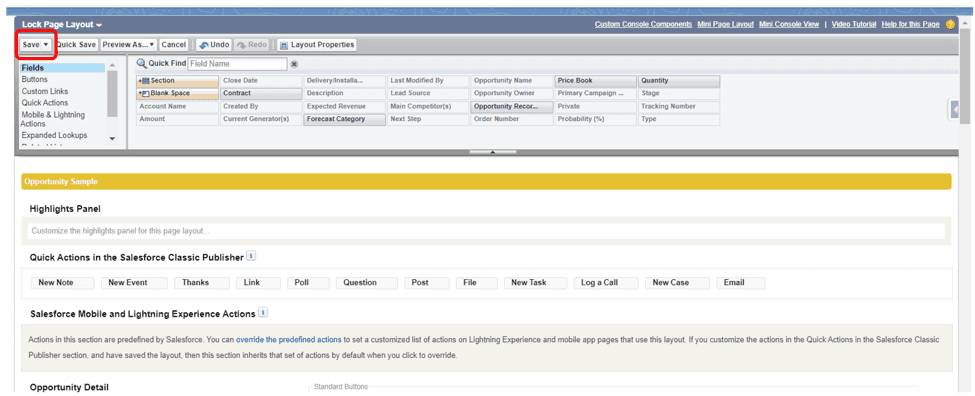This screenshot has width=975, height=396.
Task: Select Mobile & Lightning Actions category
Action: 53,119
